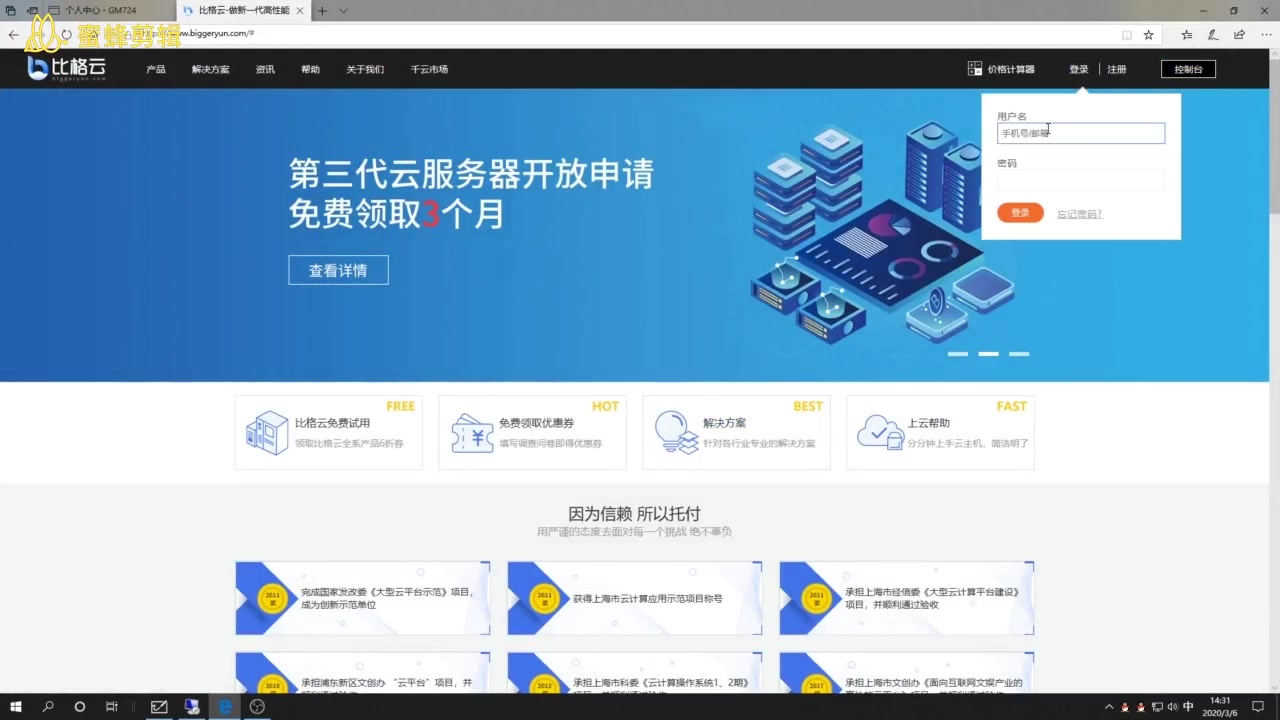Open the 免费领取优惠券 card title
Viewport: 1280px width, 720px height.
536,423
